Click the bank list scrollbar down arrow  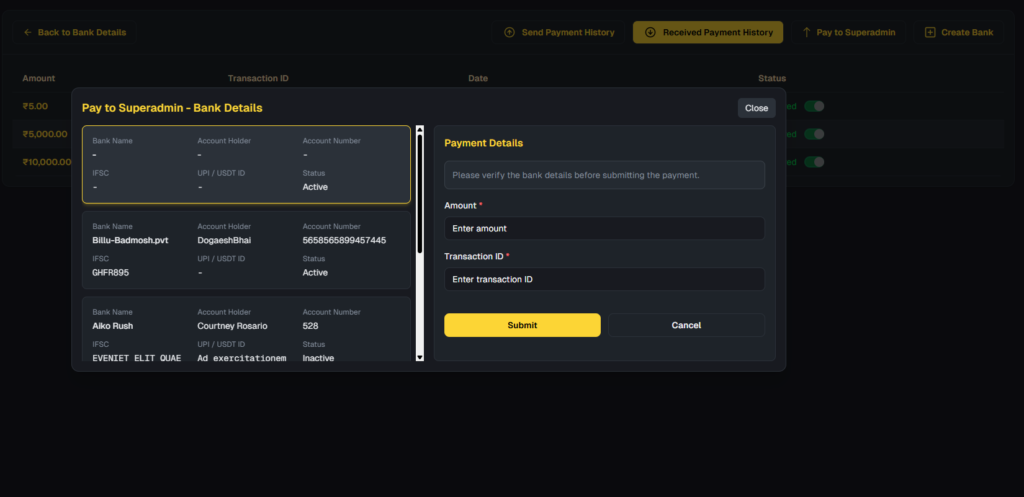pos(420,355)
